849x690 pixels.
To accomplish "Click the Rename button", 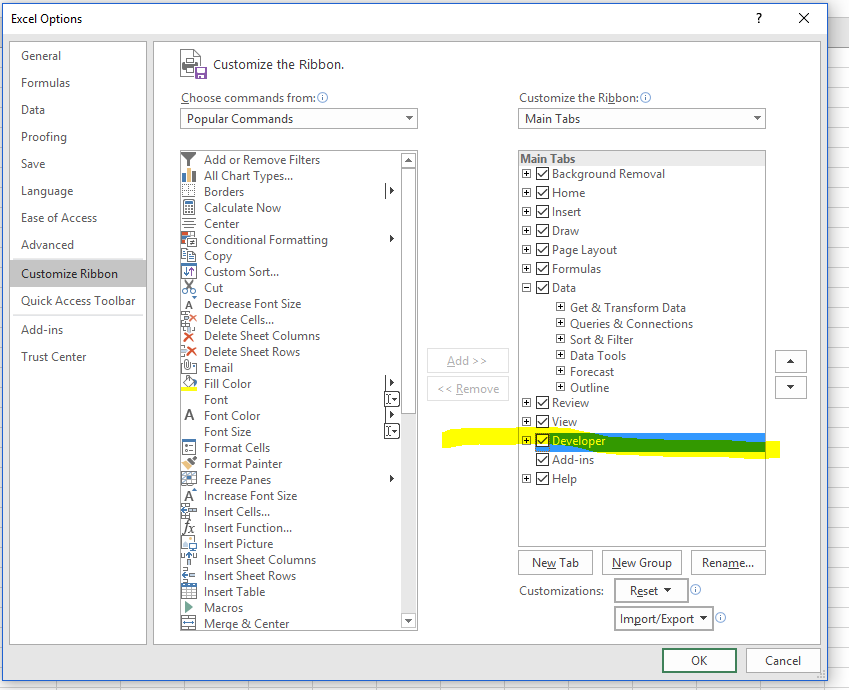I will click(728, 563).
